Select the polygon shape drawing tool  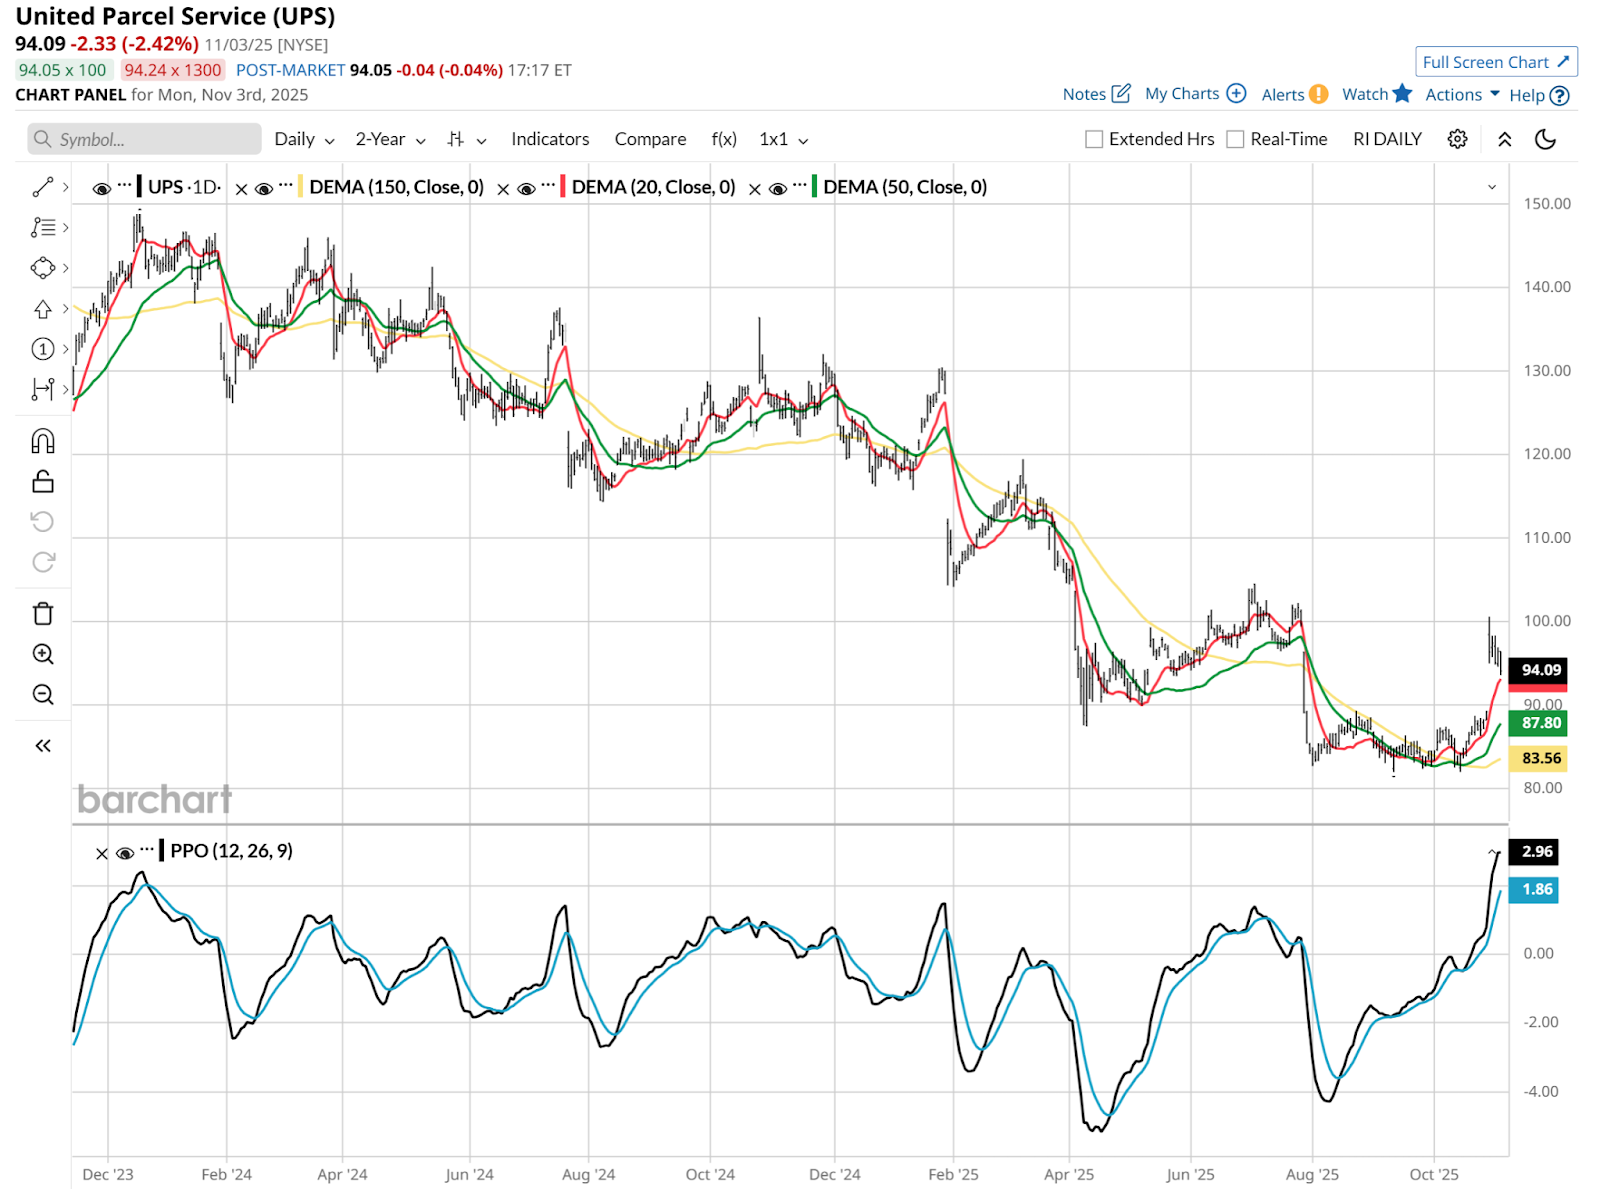click(43, 268)
